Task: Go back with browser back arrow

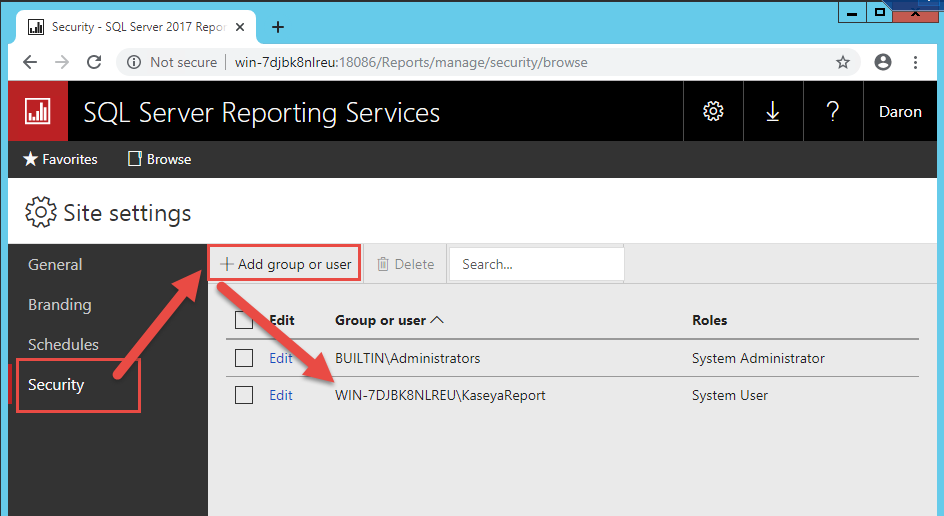Action: click(x=30, y=62)
